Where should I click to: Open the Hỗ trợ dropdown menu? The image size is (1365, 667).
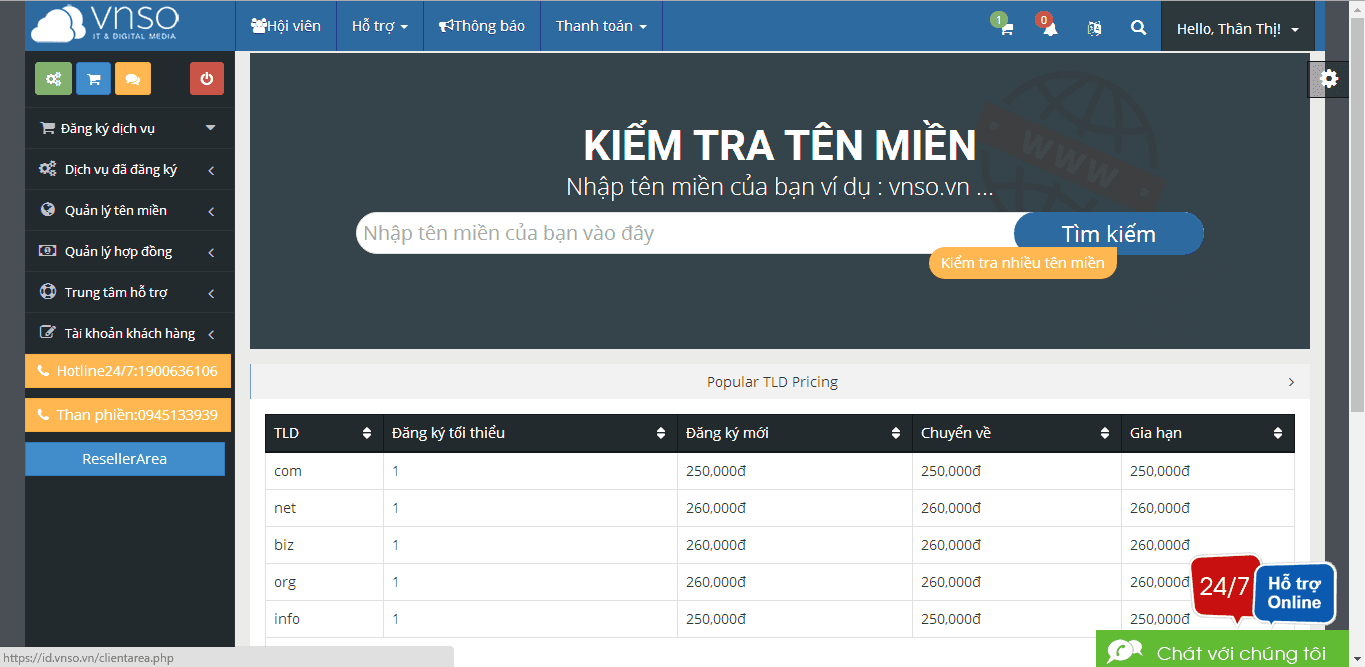point(380,26)
